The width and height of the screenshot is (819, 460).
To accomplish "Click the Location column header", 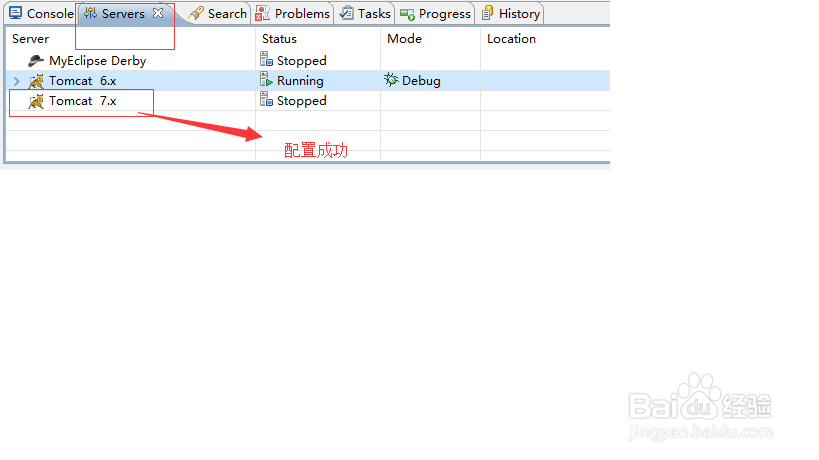I will 511,39.
